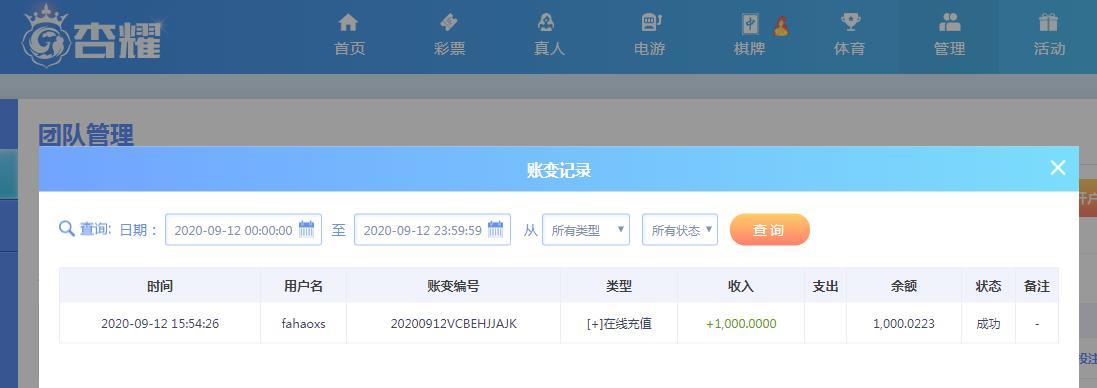
Task: Select the 20200912VCBEHJJAJK transaction number
Action: point(453,324)
